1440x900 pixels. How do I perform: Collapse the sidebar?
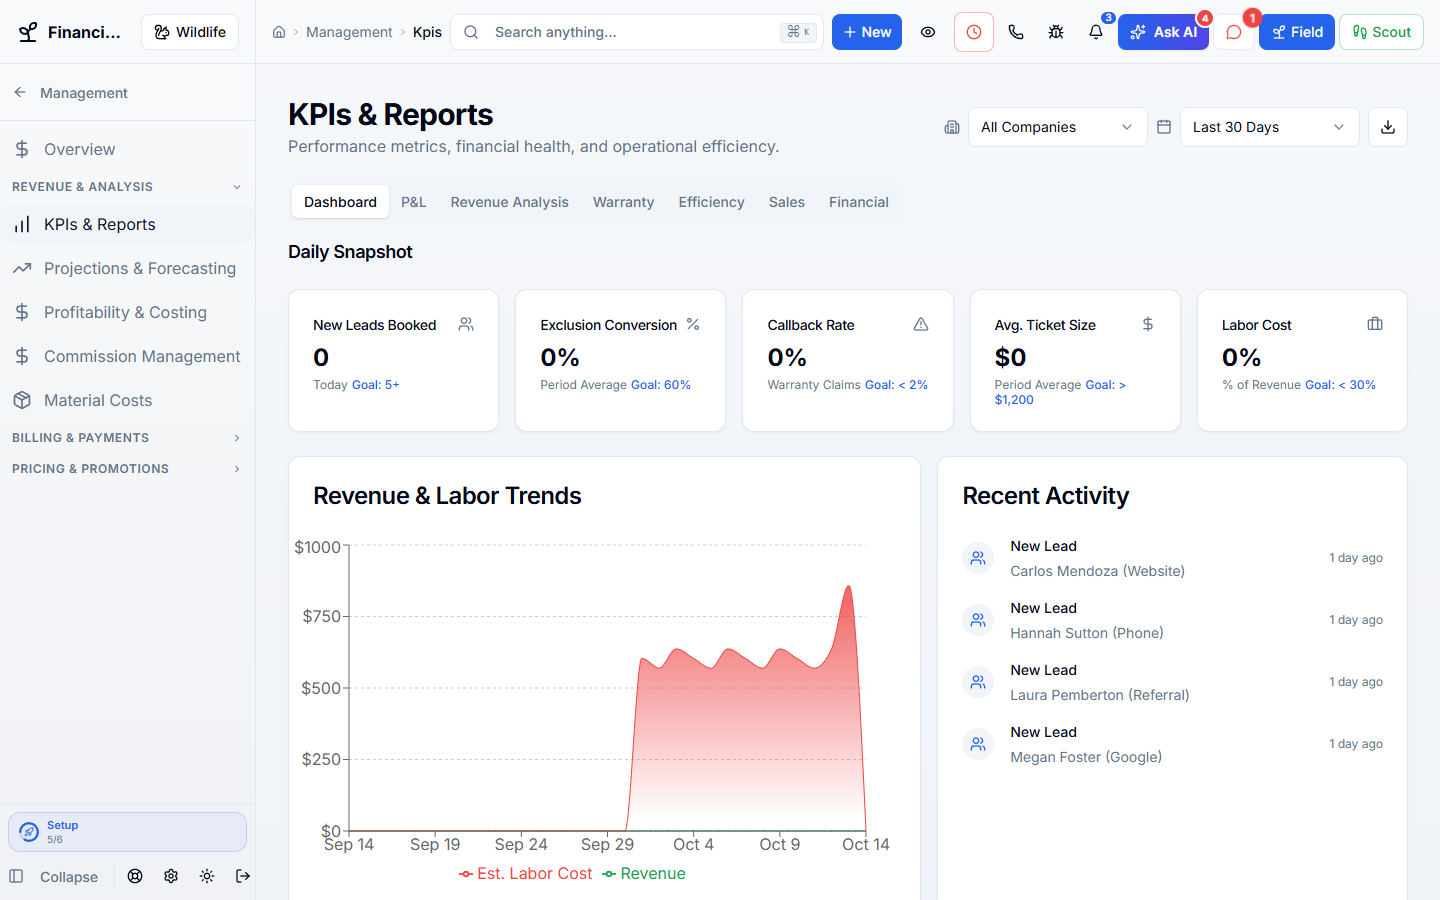(54, 877)
